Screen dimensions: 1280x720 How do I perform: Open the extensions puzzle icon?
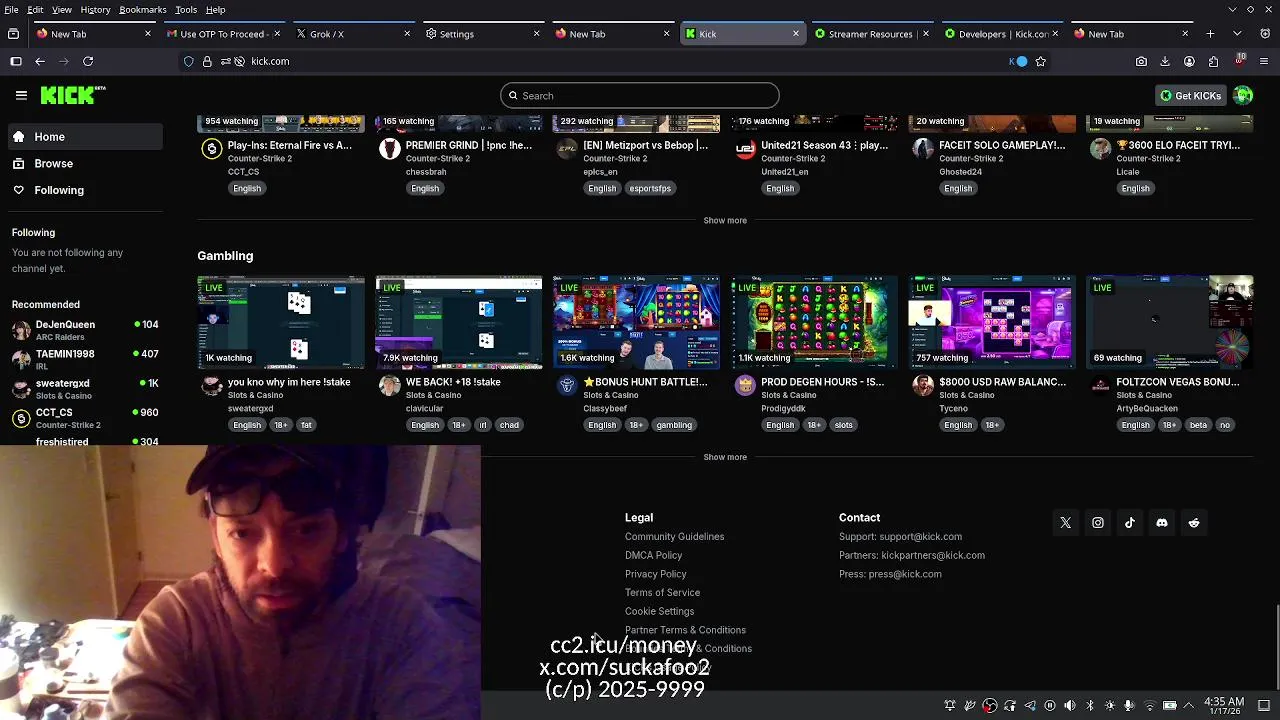(1213, 61)
